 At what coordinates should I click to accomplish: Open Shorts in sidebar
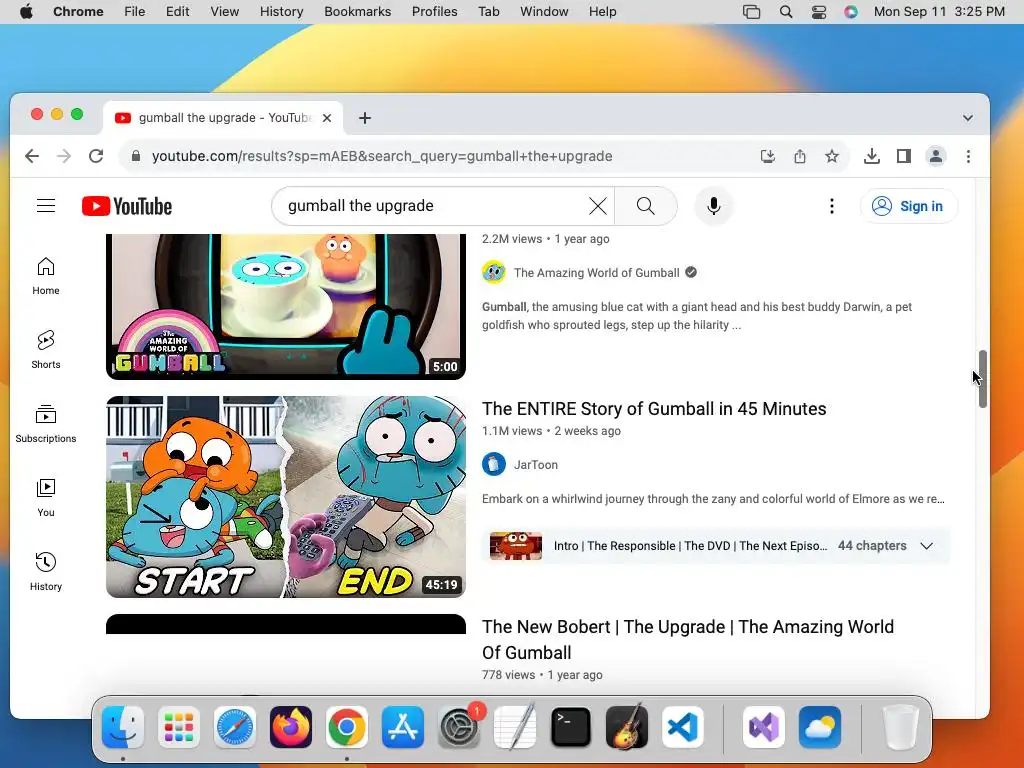pos(46,349)
